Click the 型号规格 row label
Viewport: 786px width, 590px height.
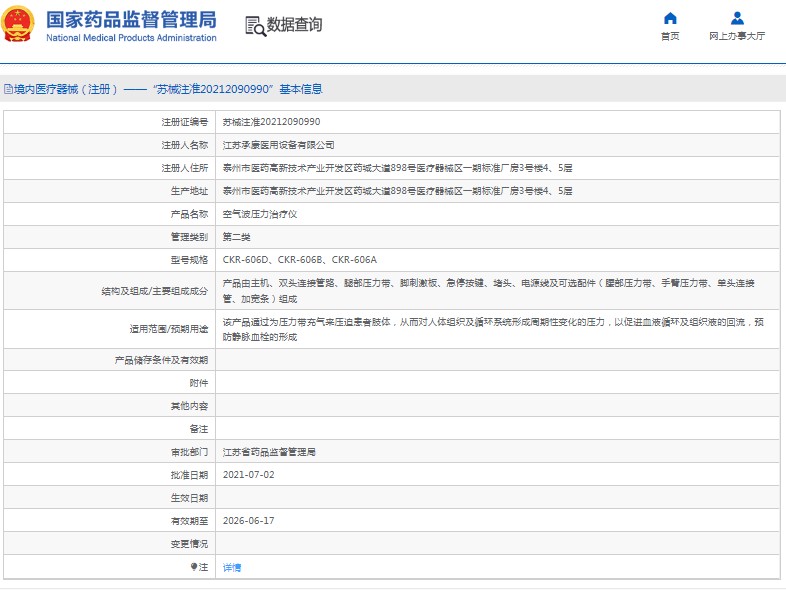189,260
